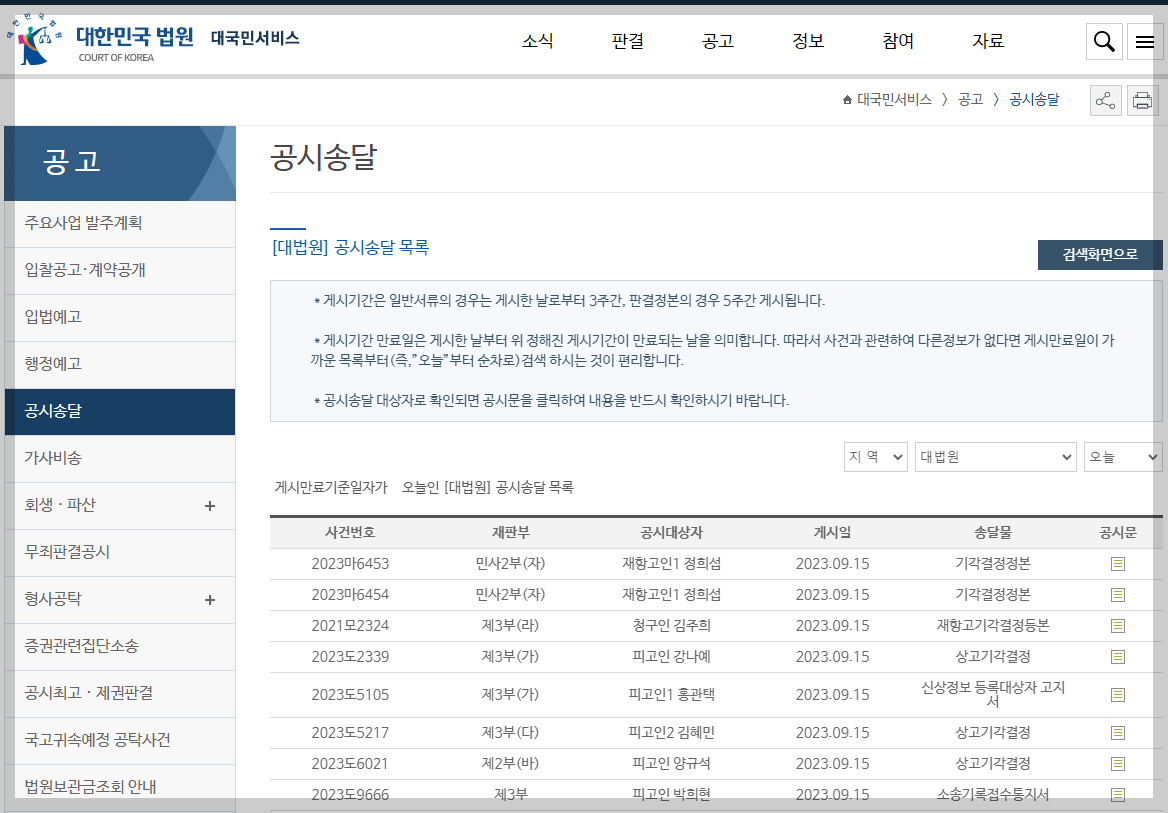Click the 사건번호 column header
The width and height of the screenshot is (1168, 813).
[350, 533]
